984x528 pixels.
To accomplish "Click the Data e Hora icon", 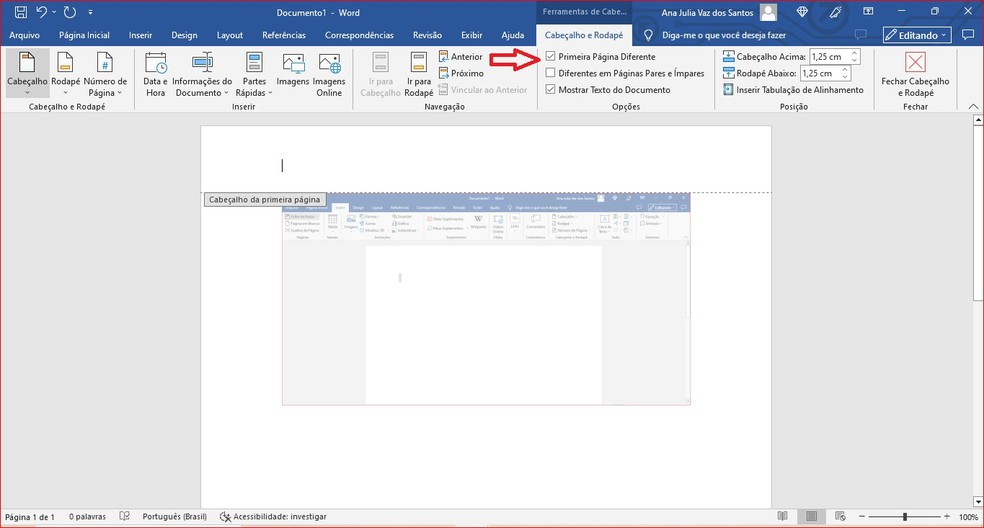I will (155, 73).
